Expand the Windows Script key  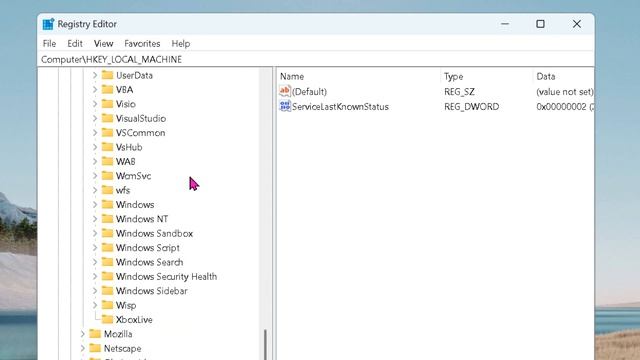95,248
